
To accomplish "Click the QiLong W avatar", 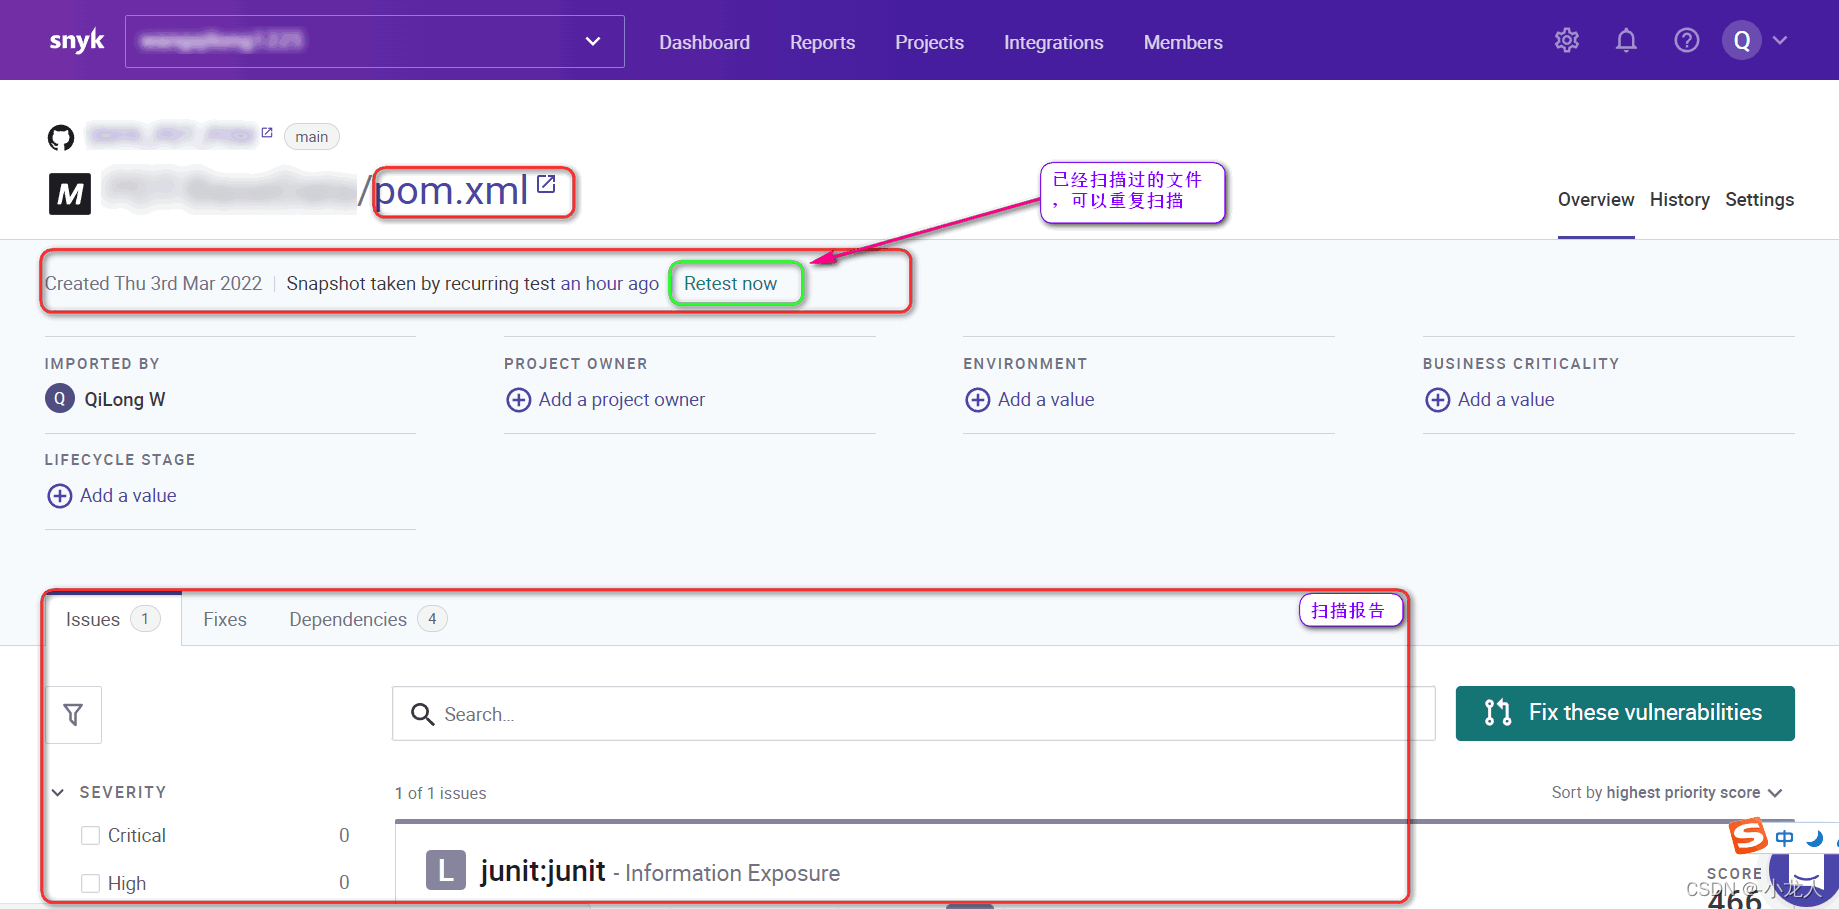I will click(x=60, y=399).
